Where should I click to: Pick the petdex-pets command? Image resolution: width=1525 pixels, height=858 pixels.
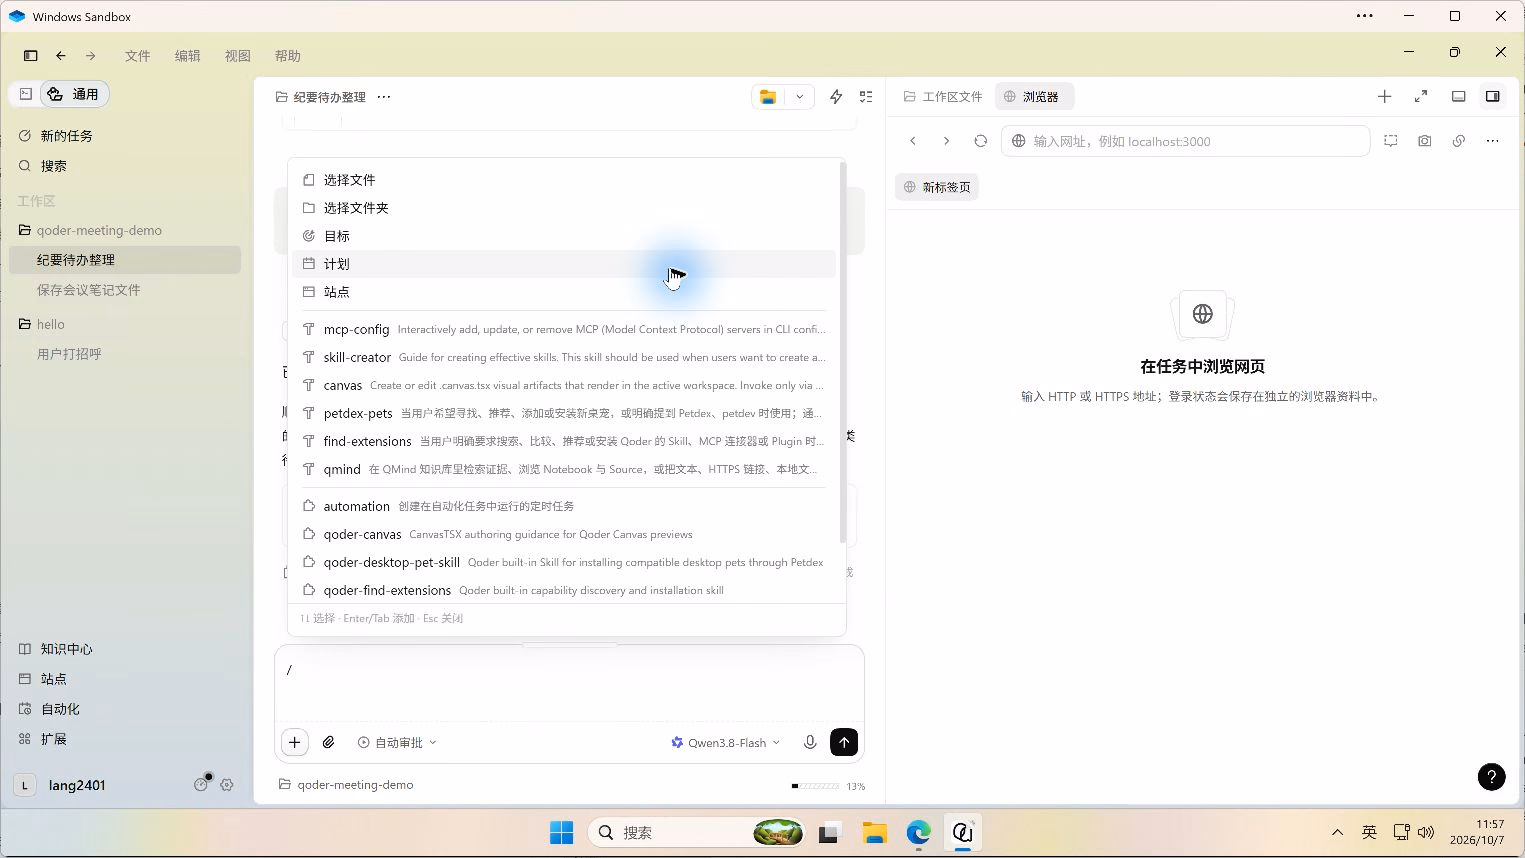point(564,413)
